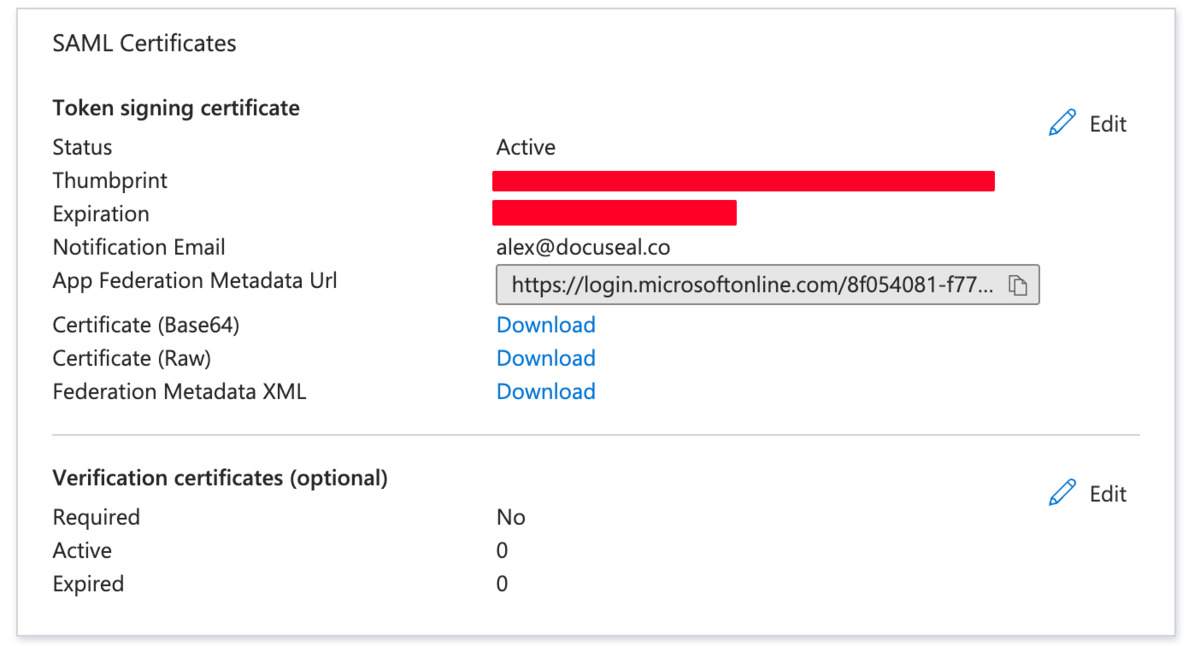Click the Notification Email label
Image resolution: width=1200 pixels, height=646 pixels.
(139, 247)
